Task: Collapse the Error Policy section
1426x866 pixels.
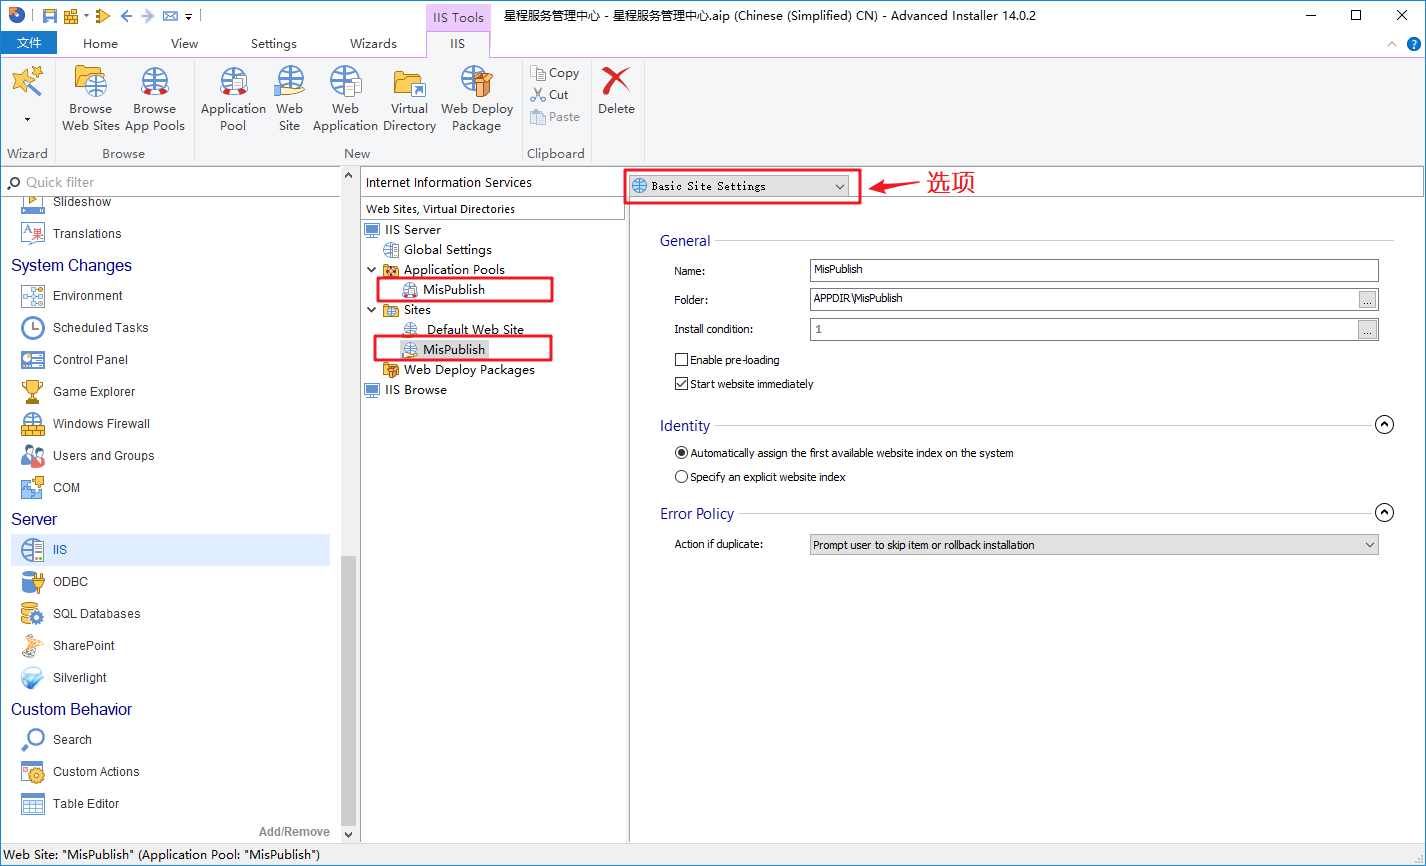Action: pyautogui.click(x=1384, y=513)
